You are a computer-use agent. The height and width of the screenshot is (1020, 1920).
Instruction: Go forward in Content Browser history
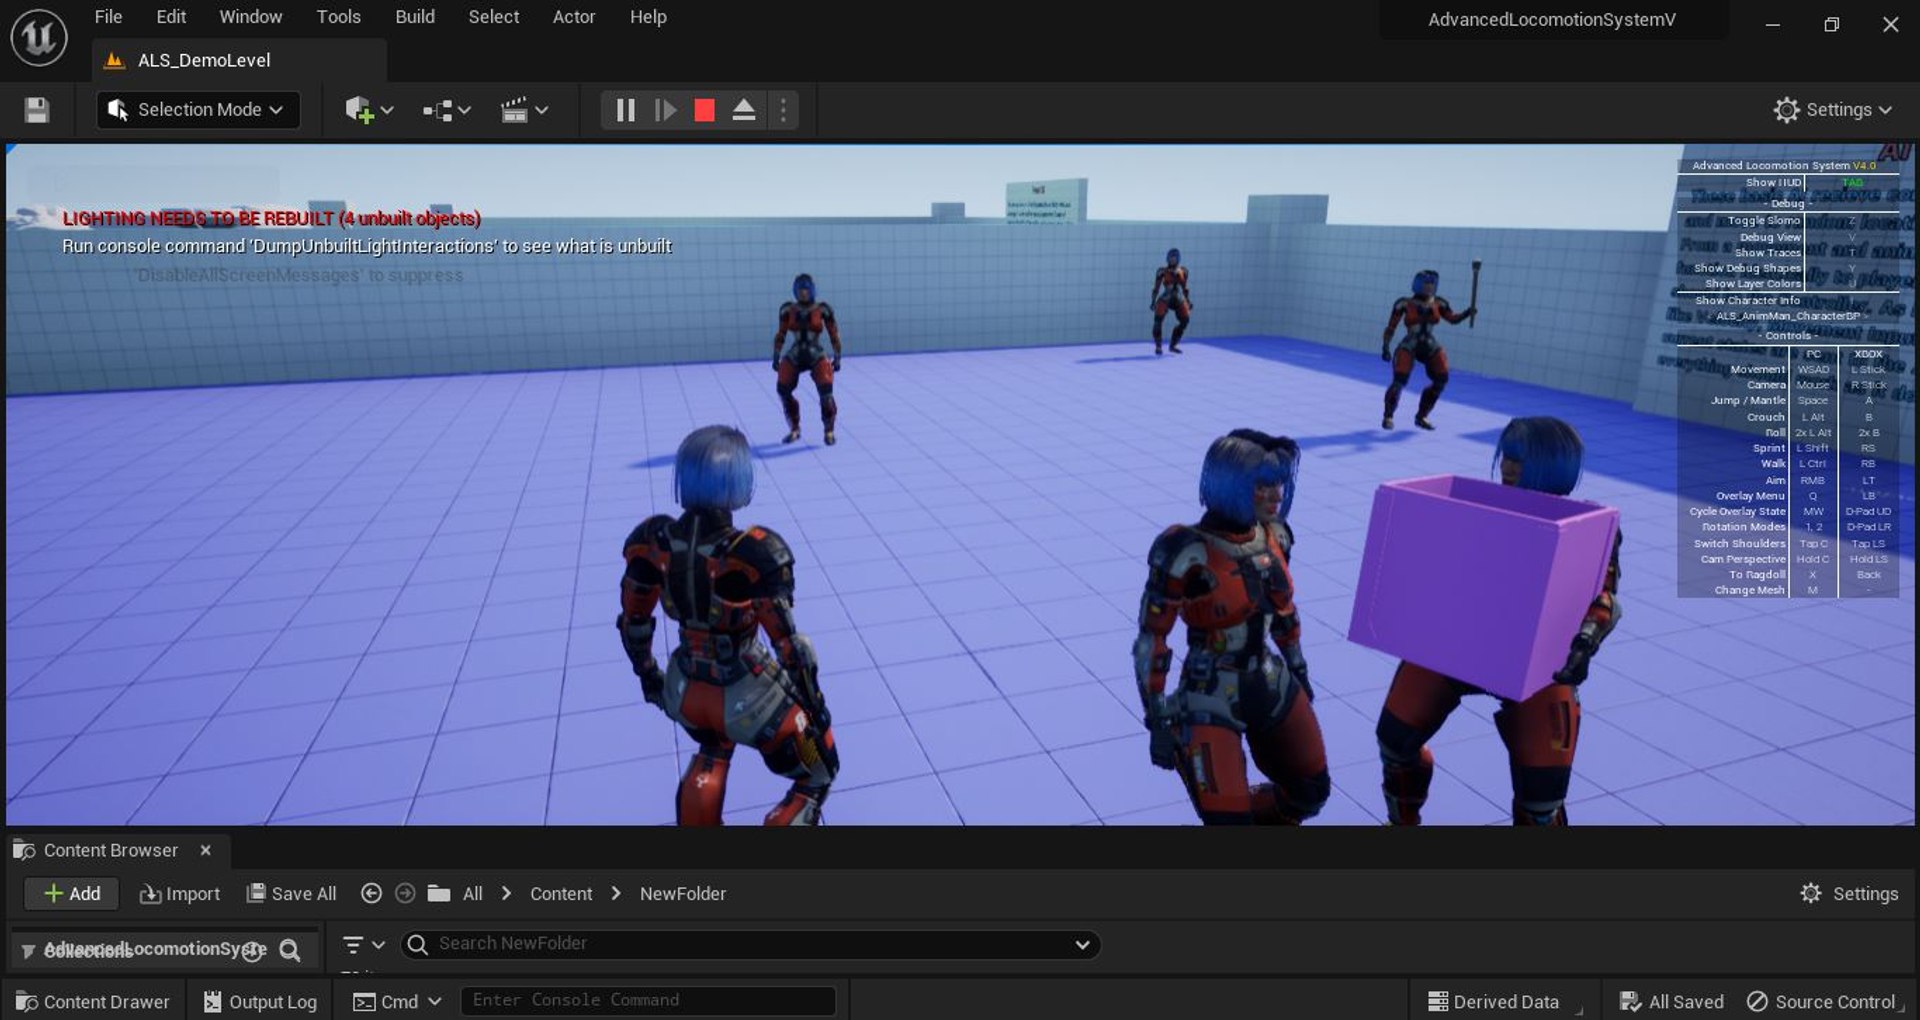405,893
